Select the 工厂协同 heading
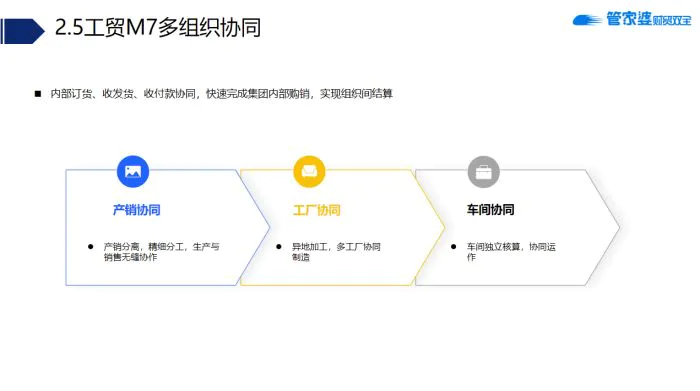This screenshot has height=391, width=700. pyautogui.click(x=317, y=210)
